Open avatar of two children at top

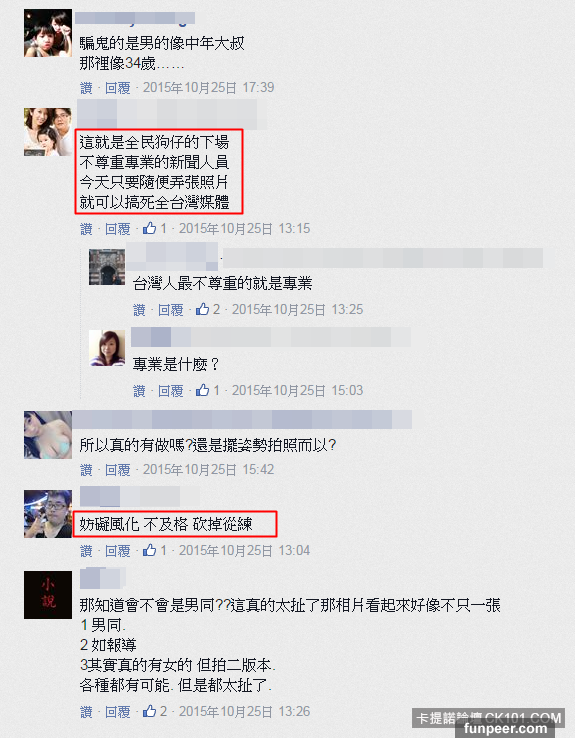(48, 32)
